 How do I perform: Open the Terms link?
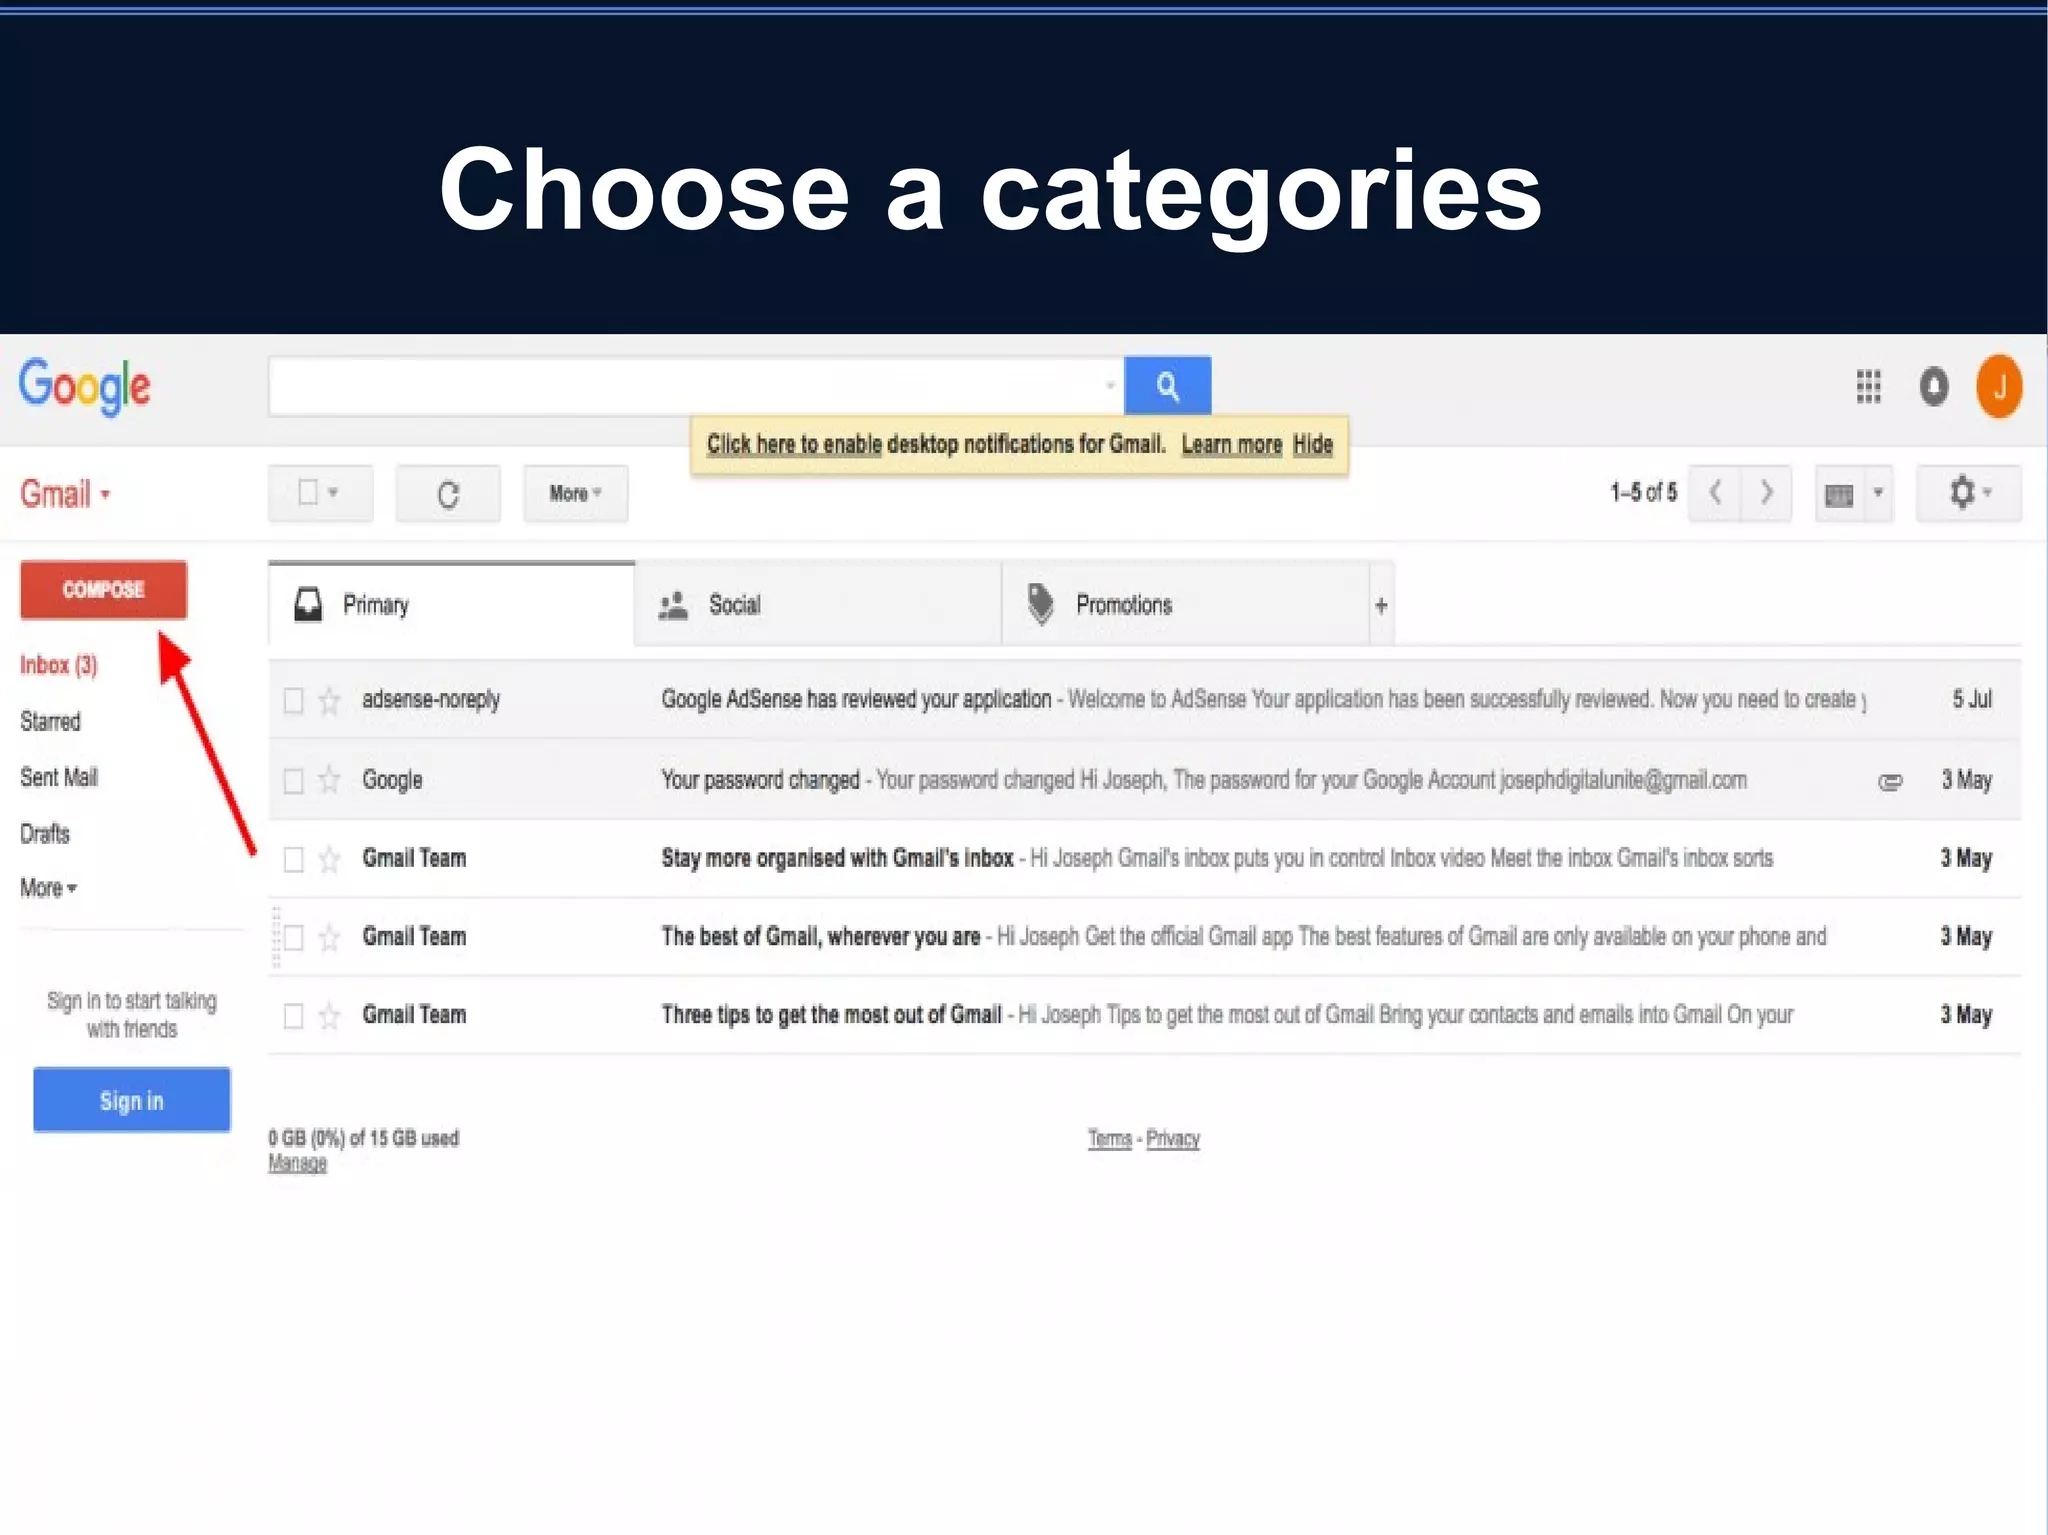pyautogui.click(x=1110, y=1138)
